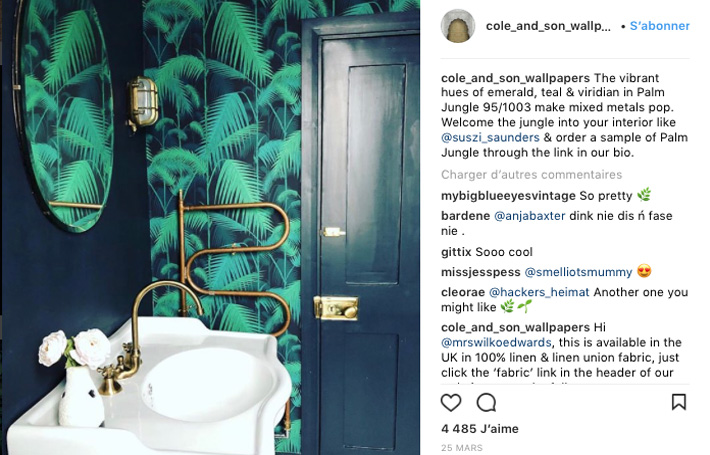
Task: Save the post with bookmark icon
Action: (678, 402)
